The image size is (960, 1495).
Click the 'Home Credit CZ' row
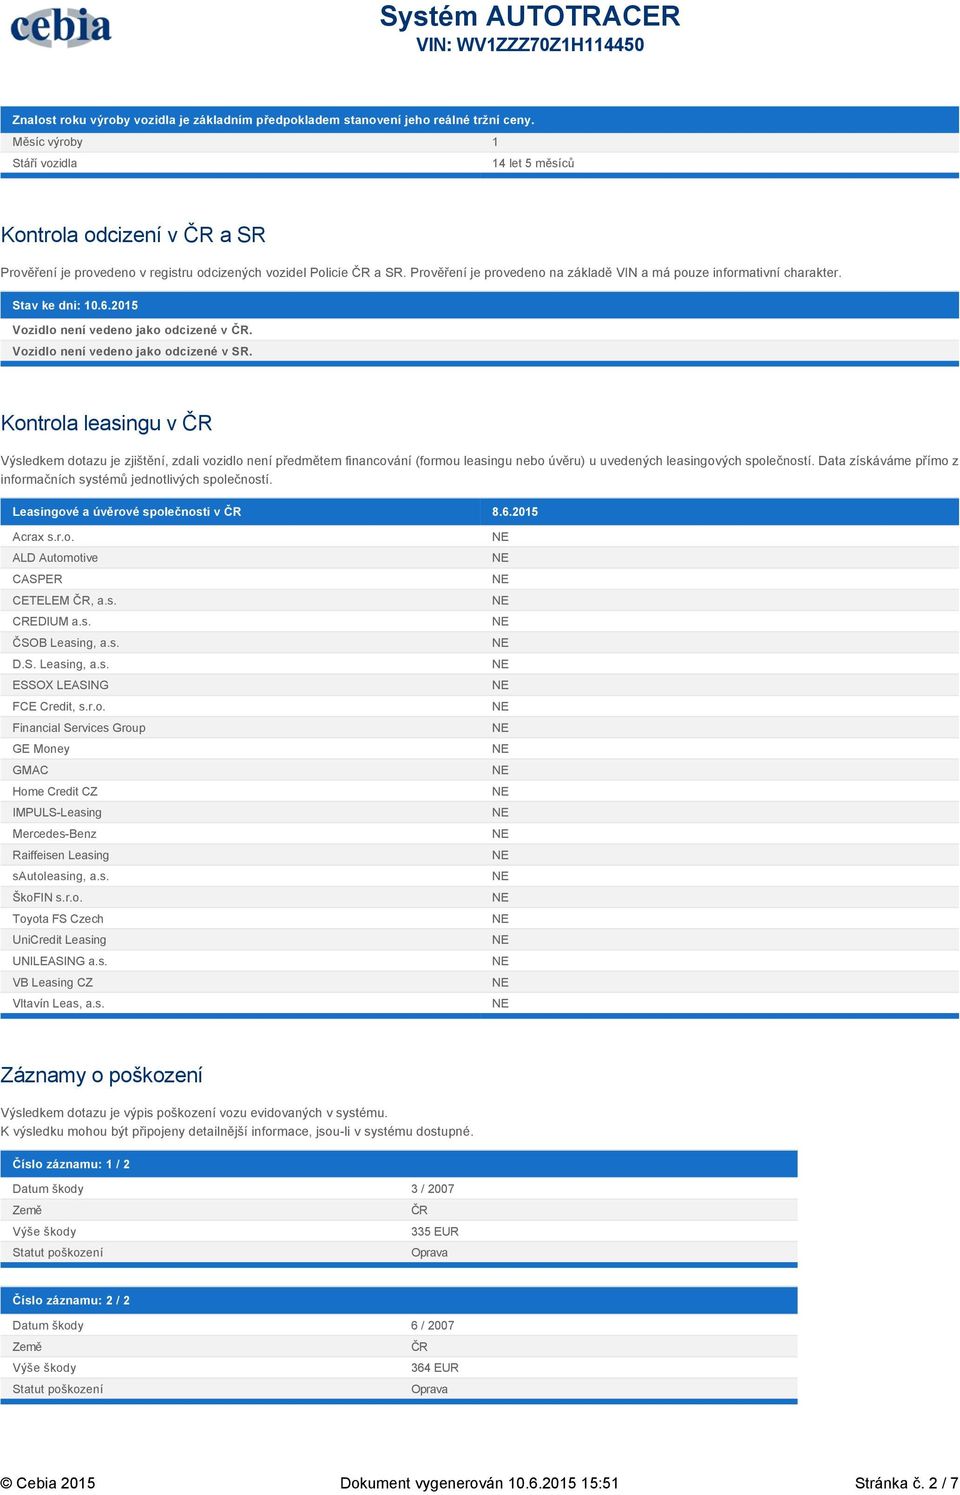pyautogui.click(x=480, y=791)
